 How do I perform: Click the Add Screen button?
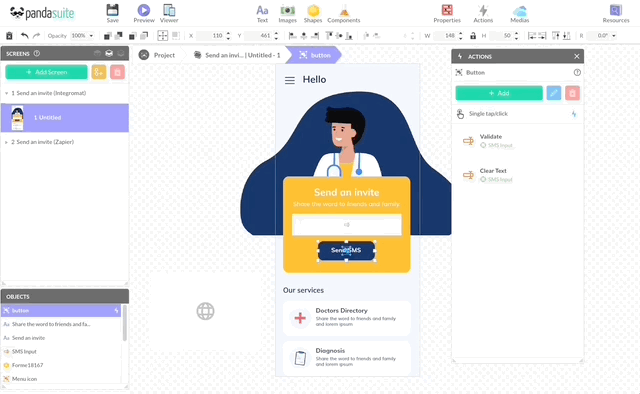point(46,72)
